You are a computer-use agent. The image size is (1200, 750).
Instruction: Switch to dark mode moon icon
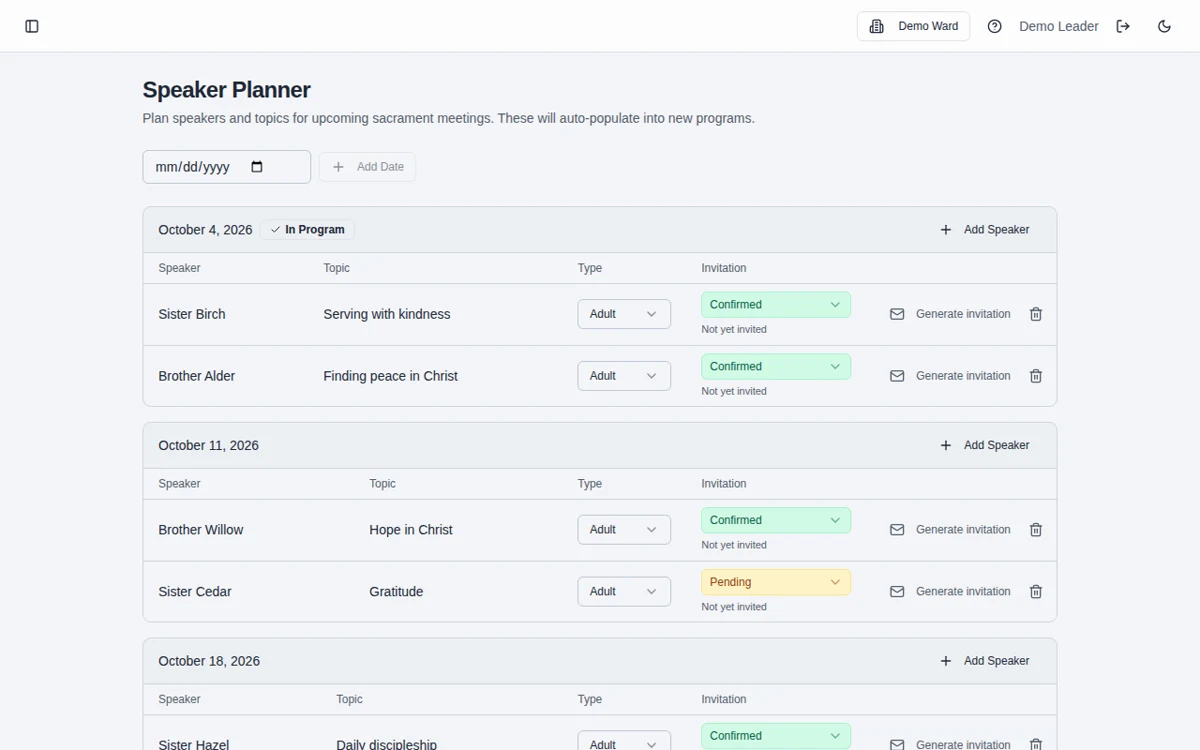pos(1164,26)
